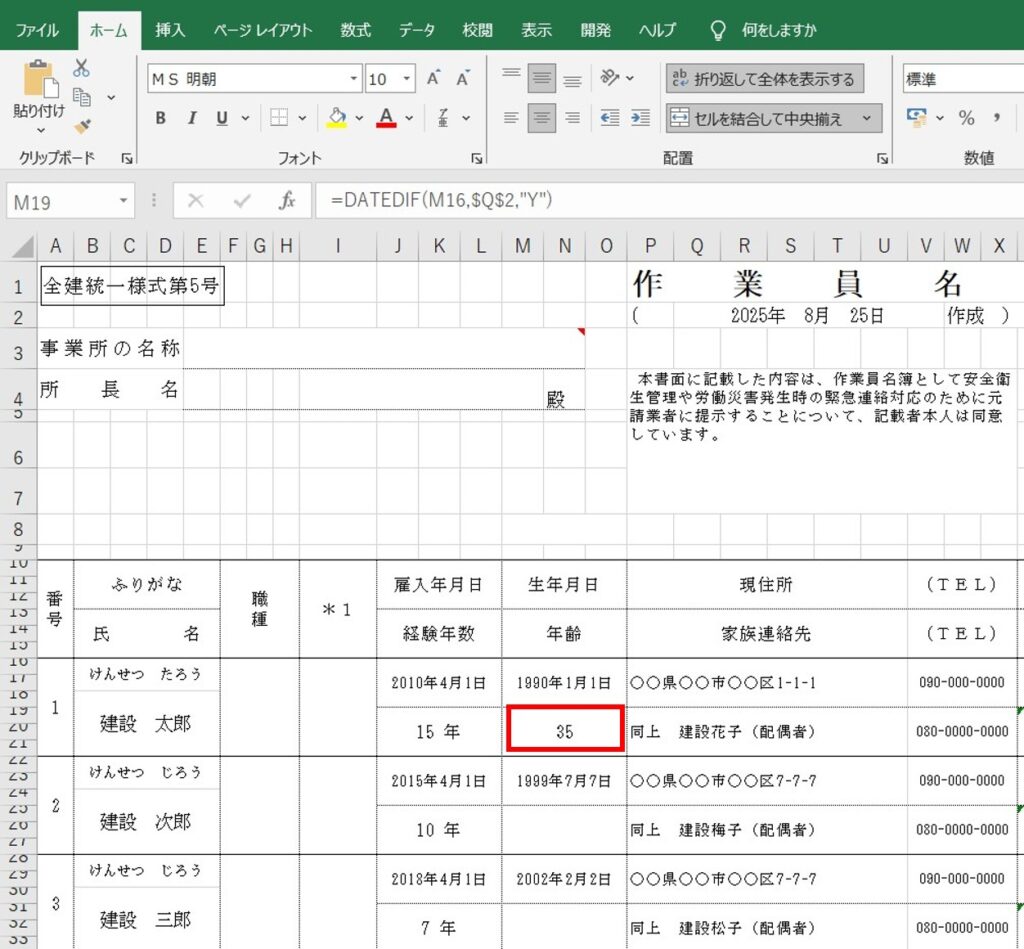
Task: Toggle middle vertical alignment
Action: [x=541, y=78]
